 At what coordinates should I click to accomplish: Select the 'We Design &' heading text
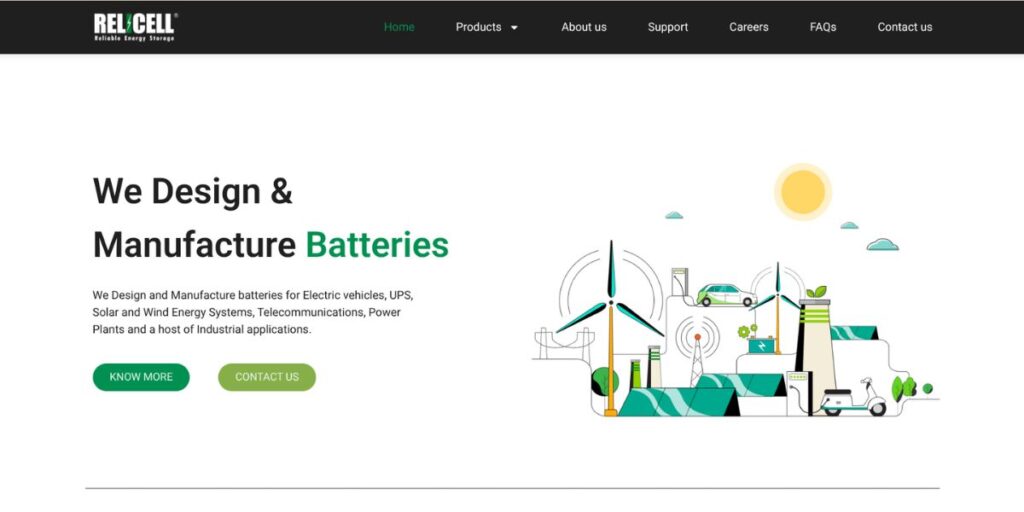tap(193, 191)
